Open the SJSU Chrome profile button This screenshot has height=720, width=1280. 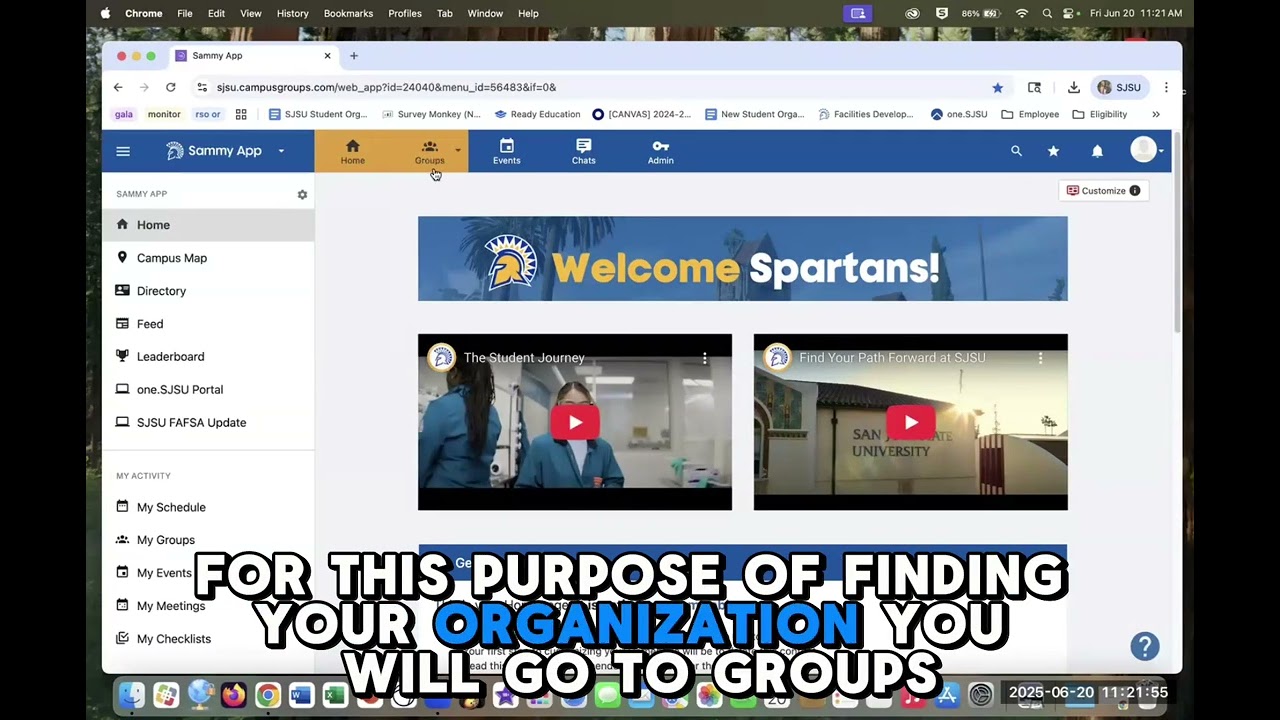1120,87
